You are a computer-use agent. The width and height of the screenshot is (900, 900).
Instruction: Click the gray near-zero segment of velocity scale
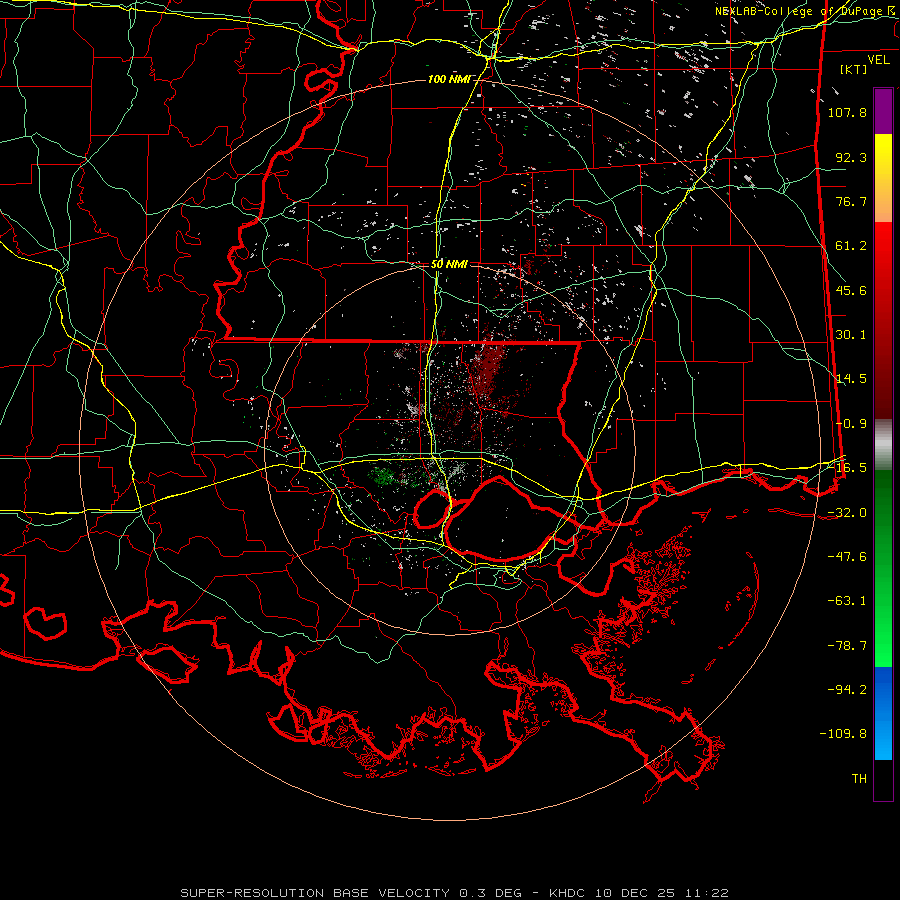pyautogui.click(x=883, y=444)
